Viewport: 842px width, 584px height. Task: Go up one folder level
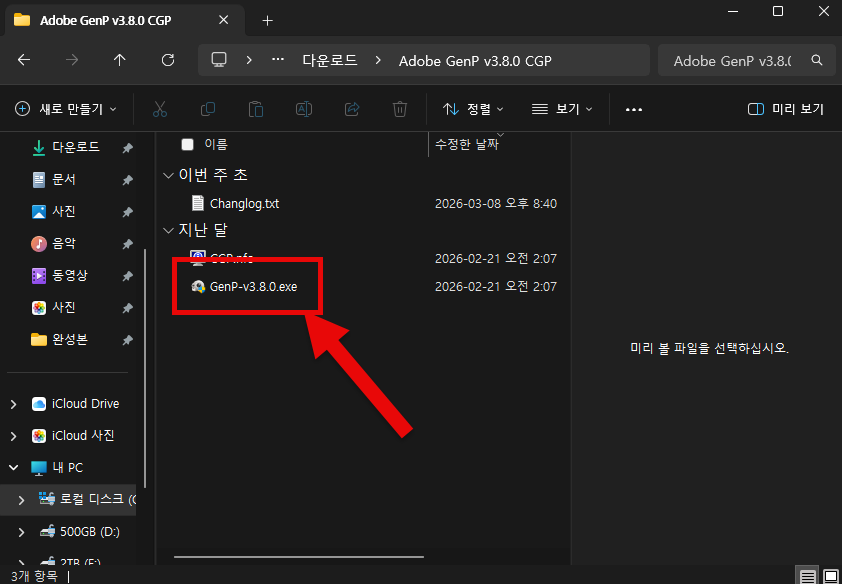[120, 60]
